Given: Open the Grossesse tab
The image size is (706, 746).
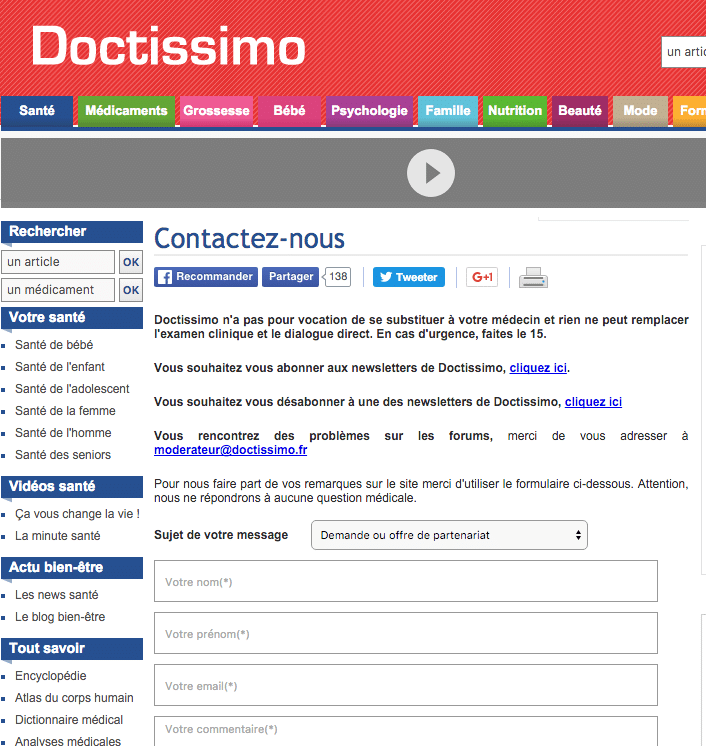Looking at the screenshot, I should click(x=216, y=111).
